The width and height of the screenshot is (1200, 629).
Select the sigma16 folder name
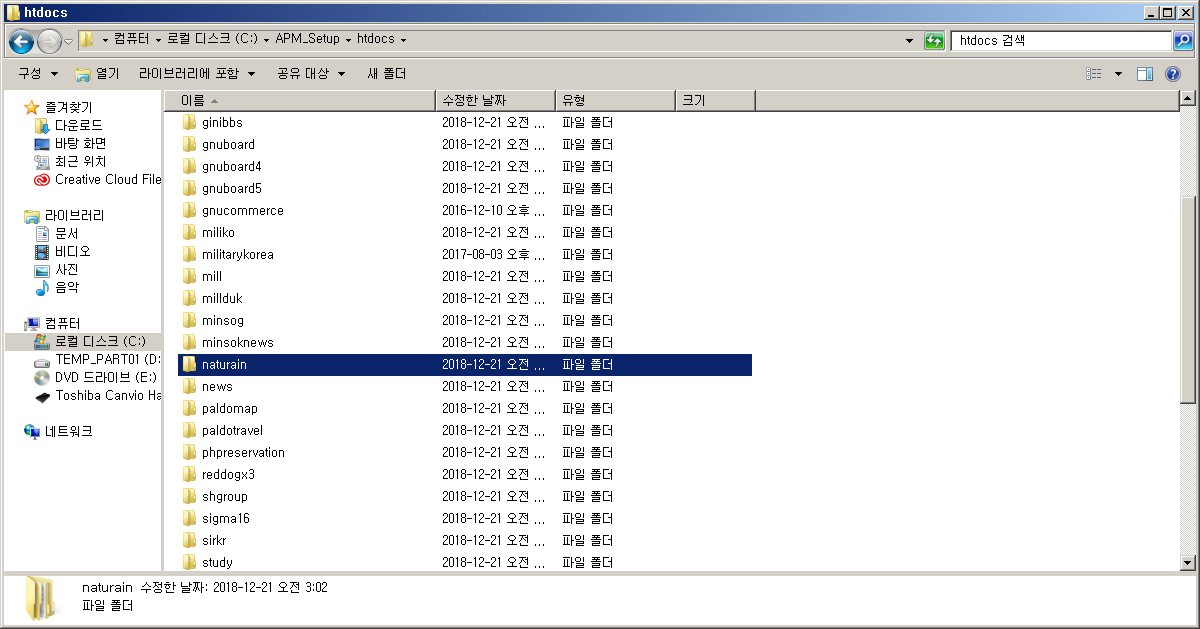(x=225, y=518)
